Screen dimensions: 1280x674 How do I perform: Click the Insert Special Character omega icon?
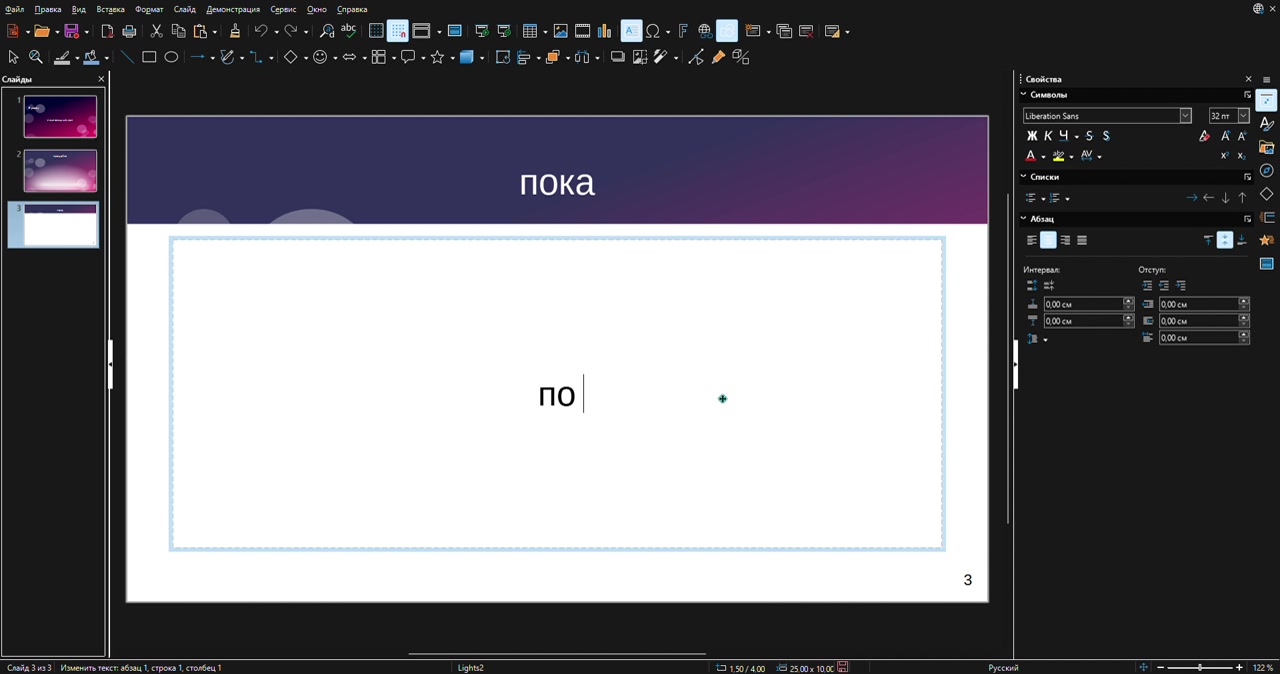tap(653, 31)
